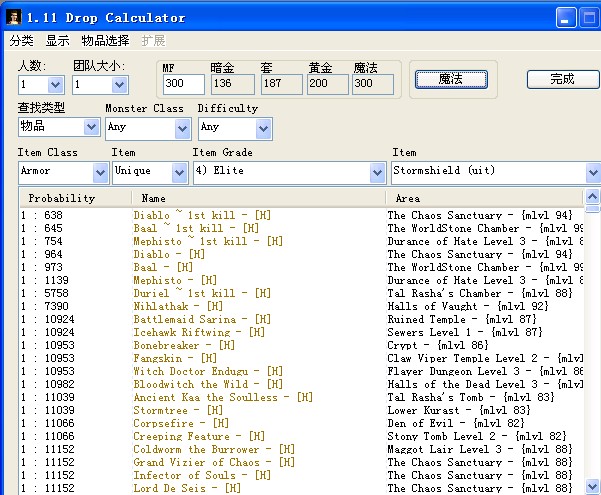Click the Stony Tomb Level 2 area cell

click(477, 437)
